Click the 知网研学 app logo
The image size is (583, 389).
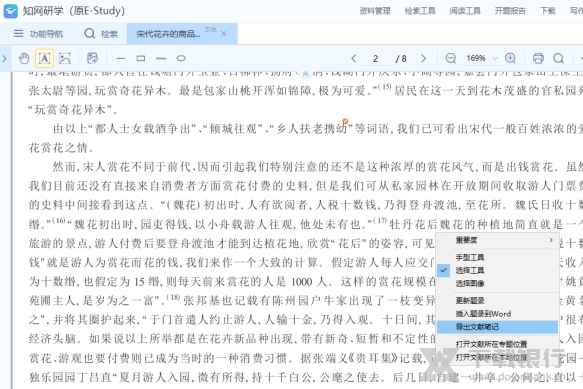(10, 11)
